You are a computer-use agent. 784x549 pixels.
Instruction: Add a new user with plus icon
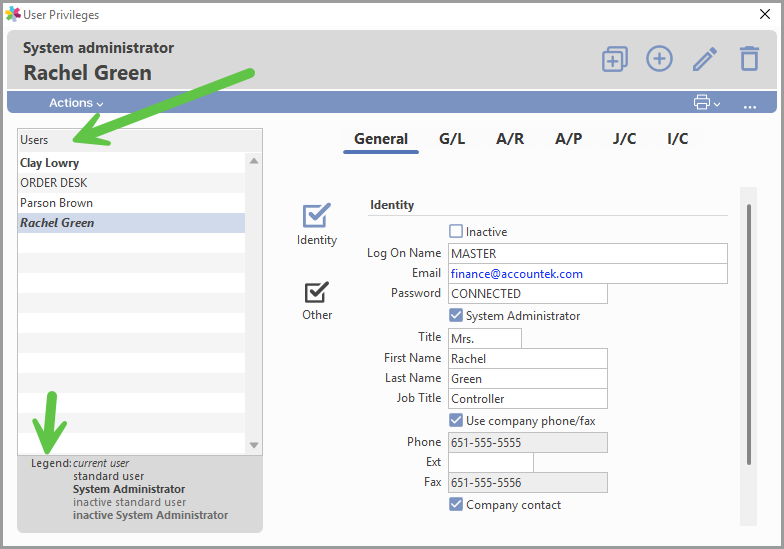(x=659, y=58)
